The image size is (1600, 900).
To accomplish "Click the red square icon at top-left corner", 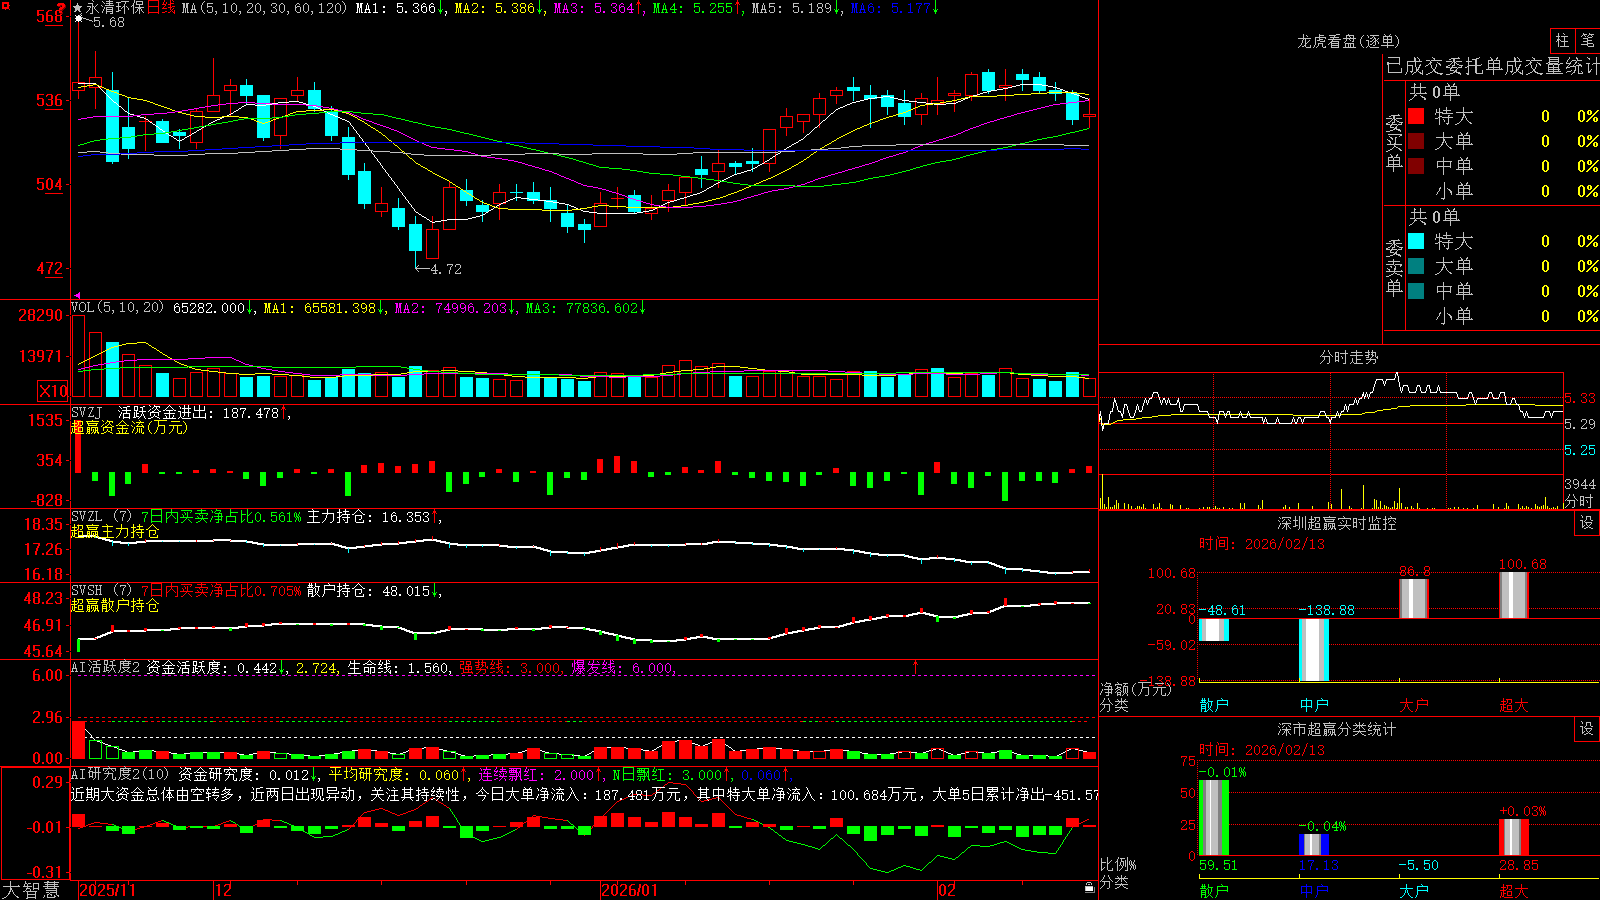I will pos(5,6).
